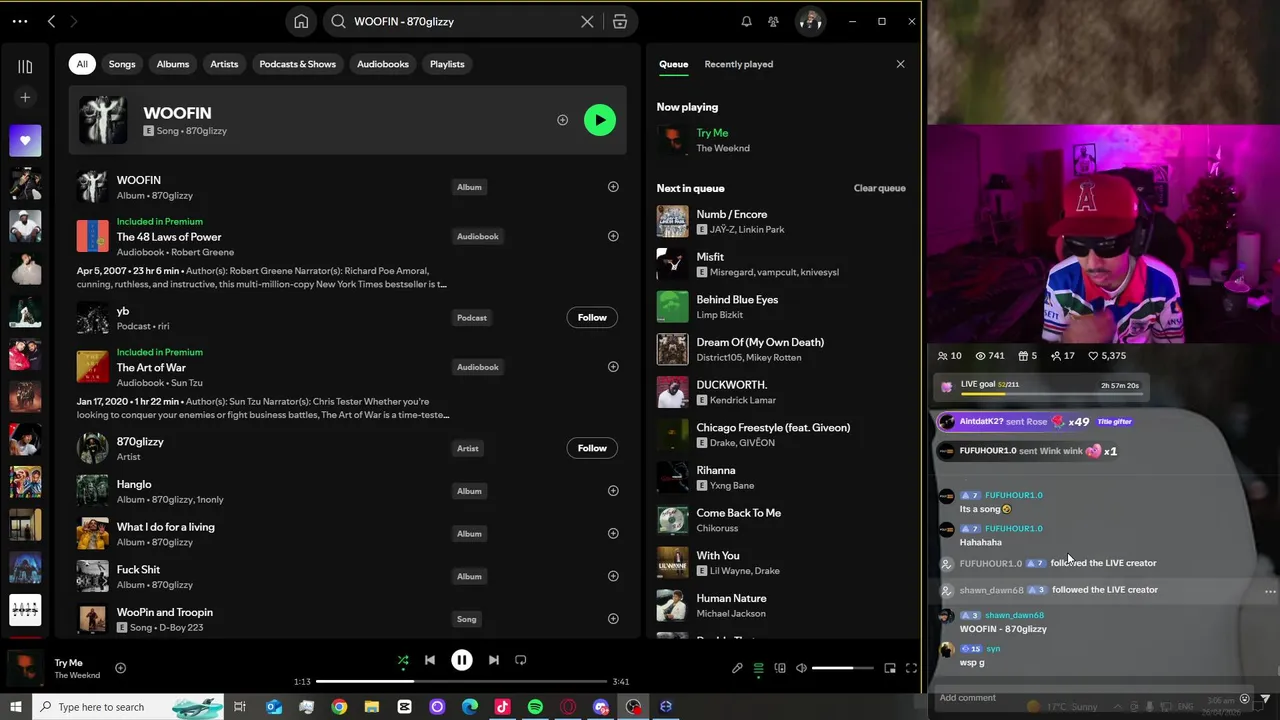The image size is (1280, 720).
Task: Filter search results by Songs
Action: 122,64
